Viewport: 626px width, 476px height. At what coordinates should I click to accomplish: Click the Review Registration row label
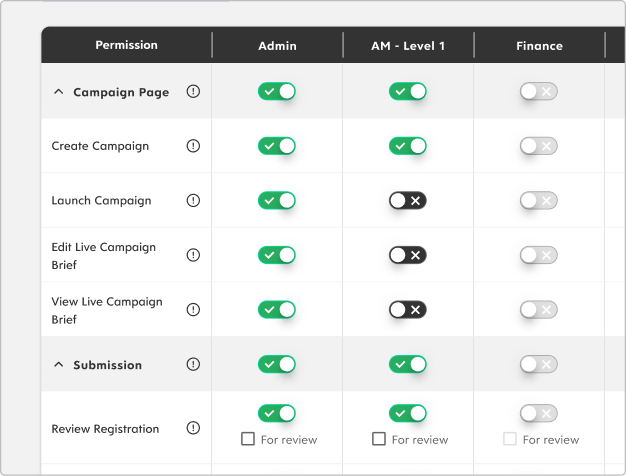pyautogui.click(x=105, y=429)
